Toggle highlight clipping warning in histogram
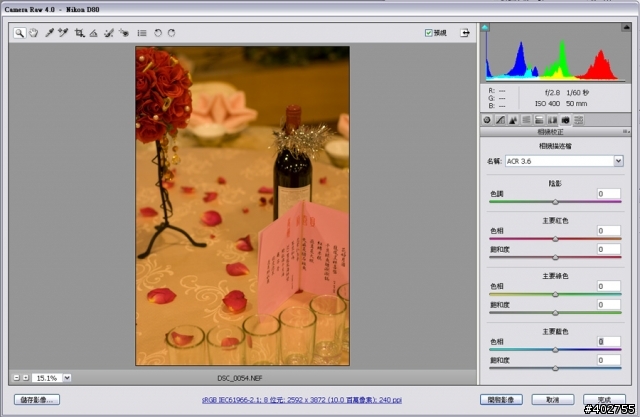This screenshot has width=640, height=417. point(625,29)
